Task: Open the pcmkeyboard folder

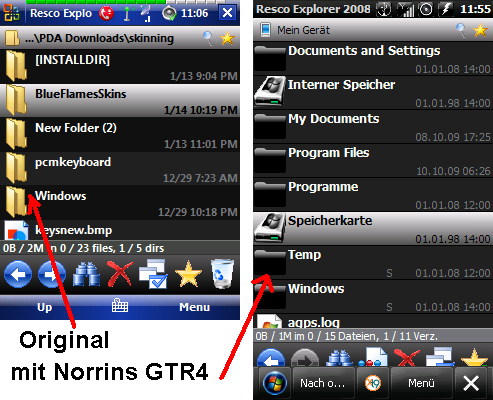Action: point(120,168)
